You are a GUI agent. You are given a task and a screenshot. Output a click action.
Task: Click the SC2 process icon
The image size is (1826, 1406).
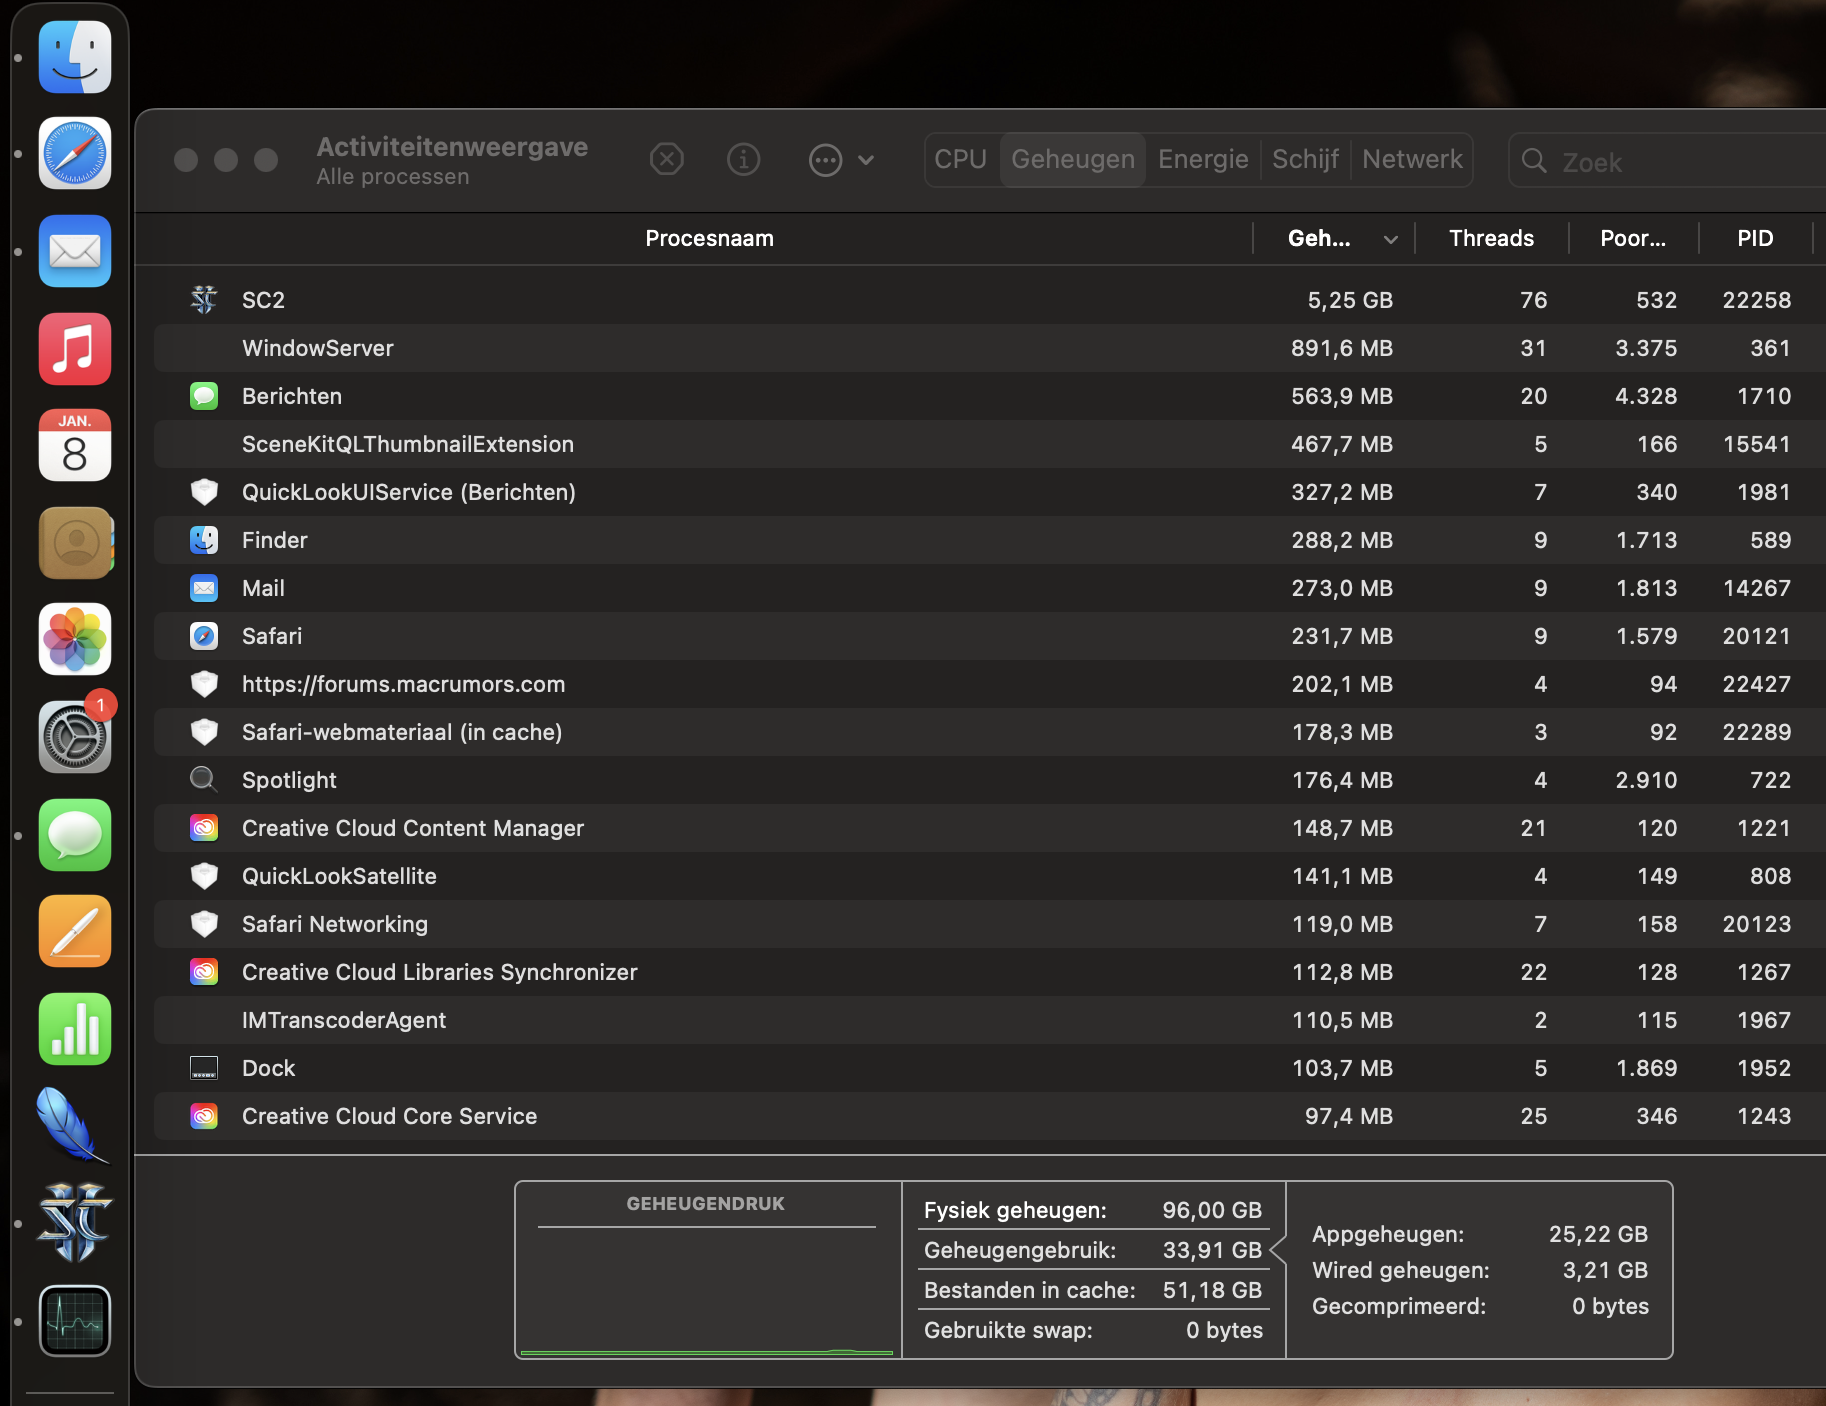[204, 300]
